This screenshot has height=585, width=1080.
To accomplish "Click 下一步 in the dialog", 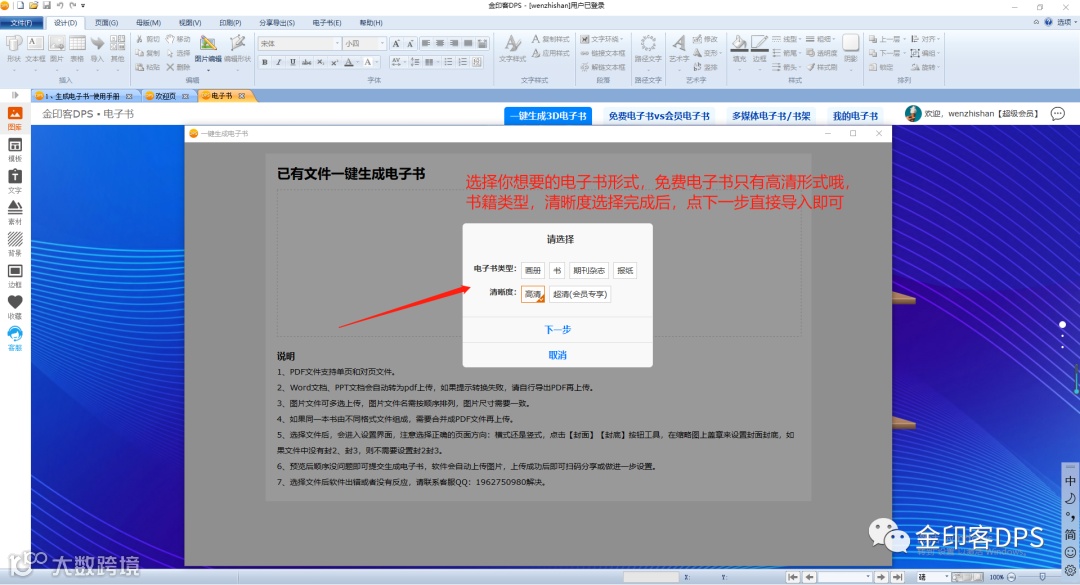I will (557, 329).
